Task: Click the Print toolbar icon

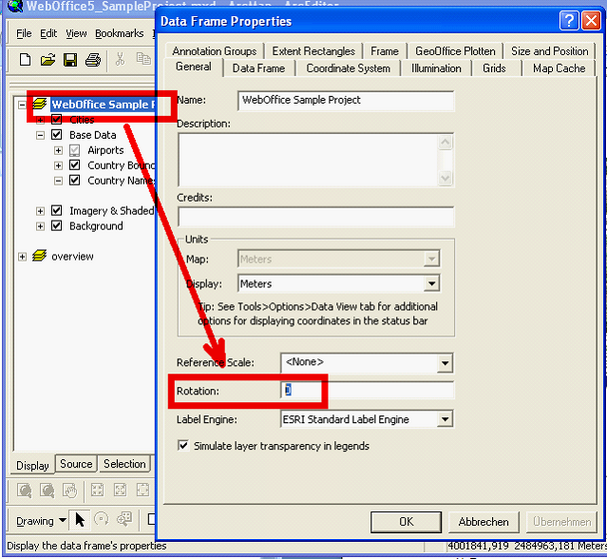Action: (x=93, y=60)
